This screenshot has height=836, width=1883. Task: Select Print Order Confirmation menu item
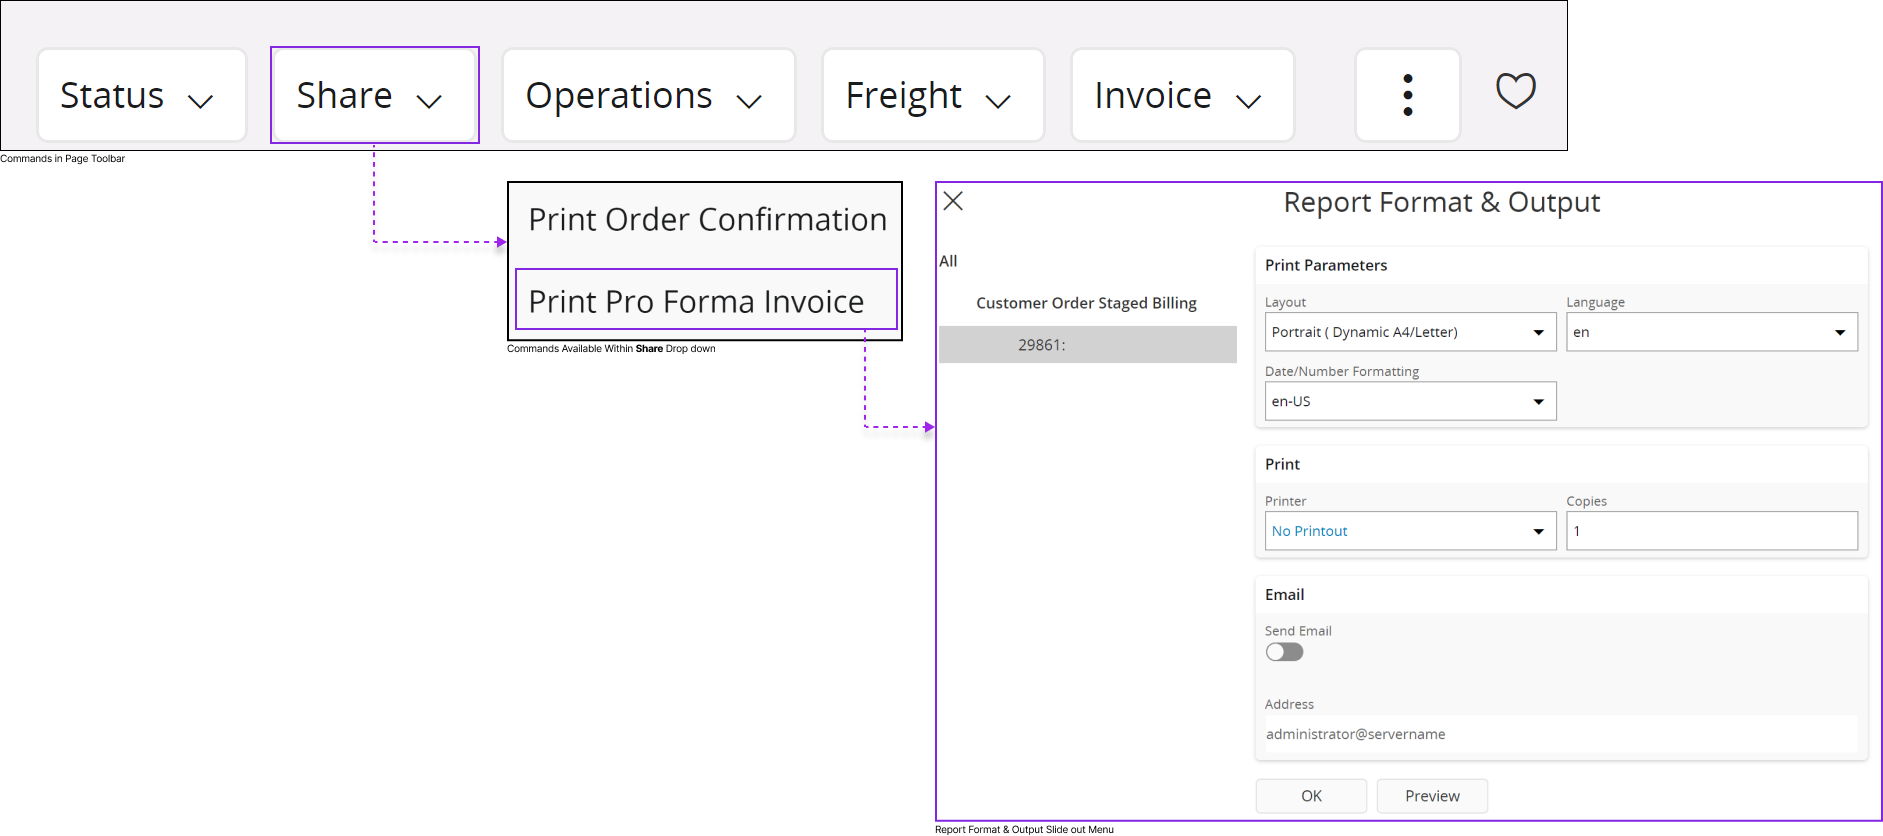[706, 220]
